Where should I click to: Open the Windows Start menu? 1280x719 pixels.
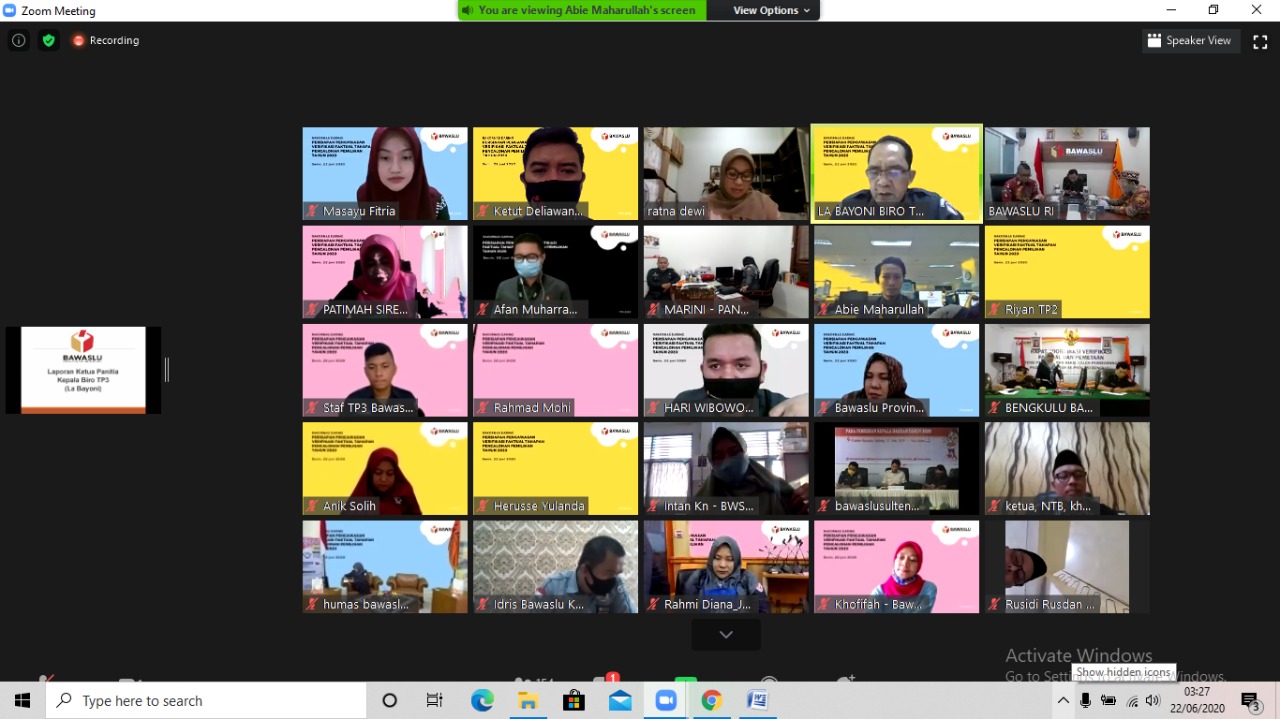pyautogui.click(x=22, y=701)
